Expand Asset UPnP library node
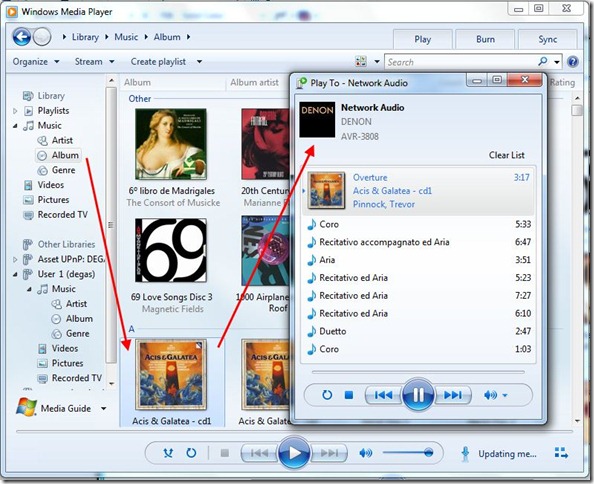Screen dimensions: 594x484 15,259
